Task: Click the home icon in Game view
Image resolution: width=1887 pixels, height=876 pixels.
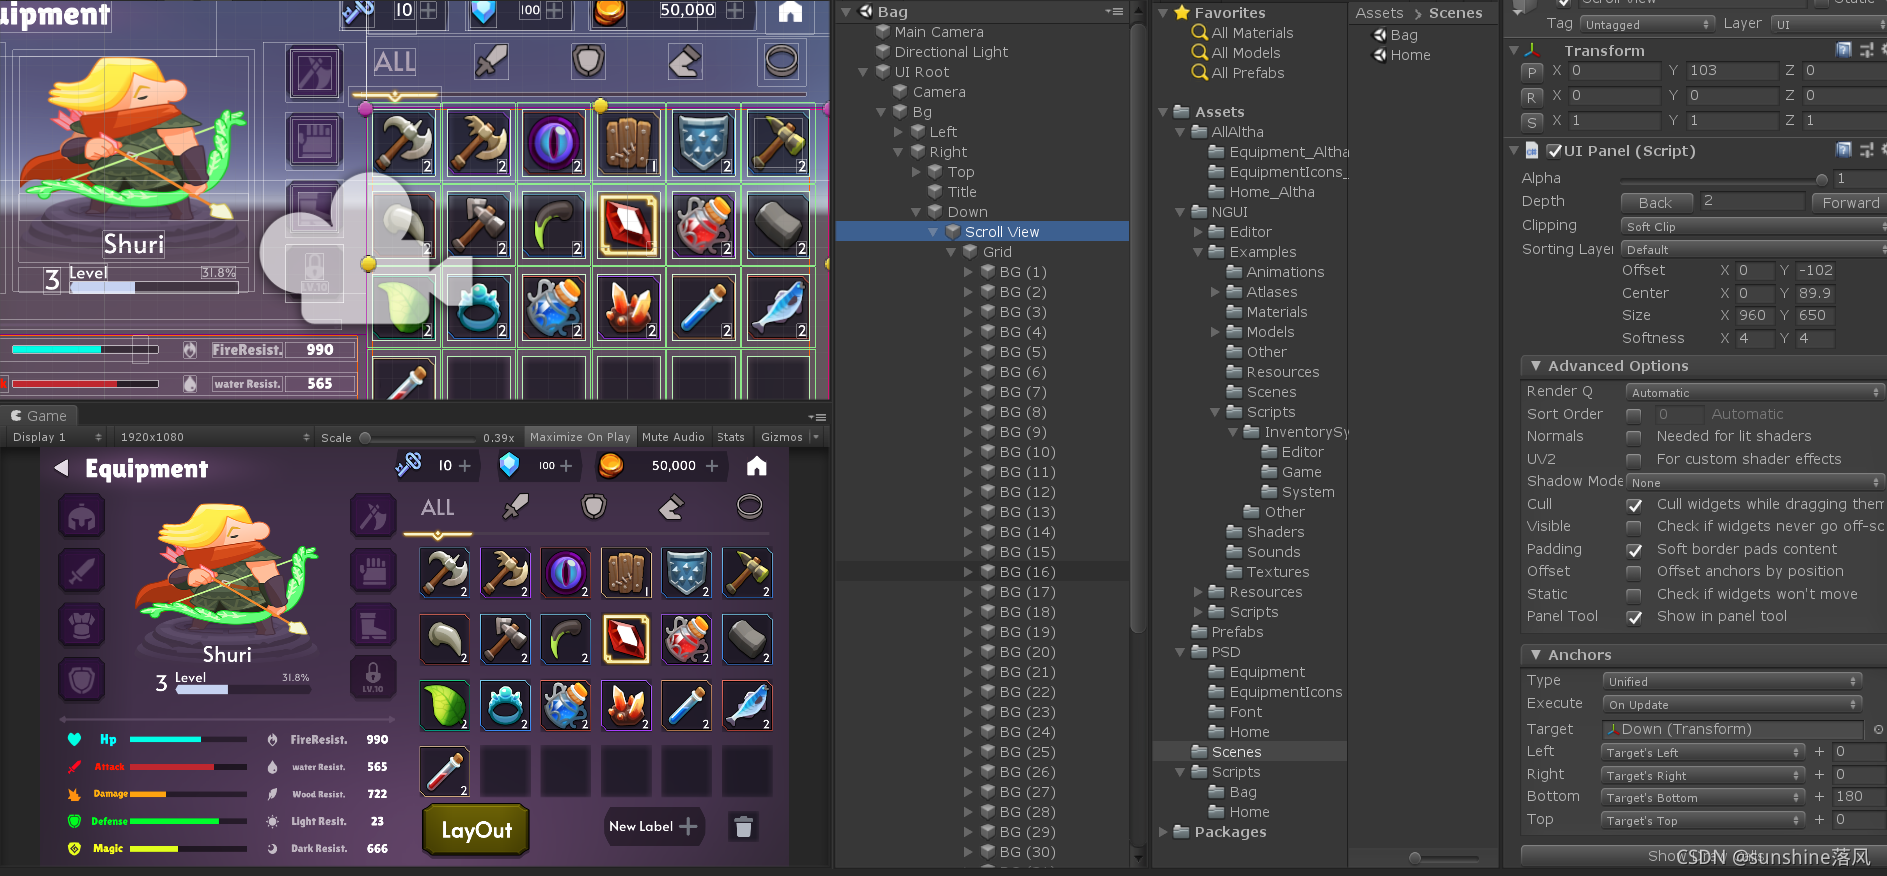Action: [x=757, y=466]
